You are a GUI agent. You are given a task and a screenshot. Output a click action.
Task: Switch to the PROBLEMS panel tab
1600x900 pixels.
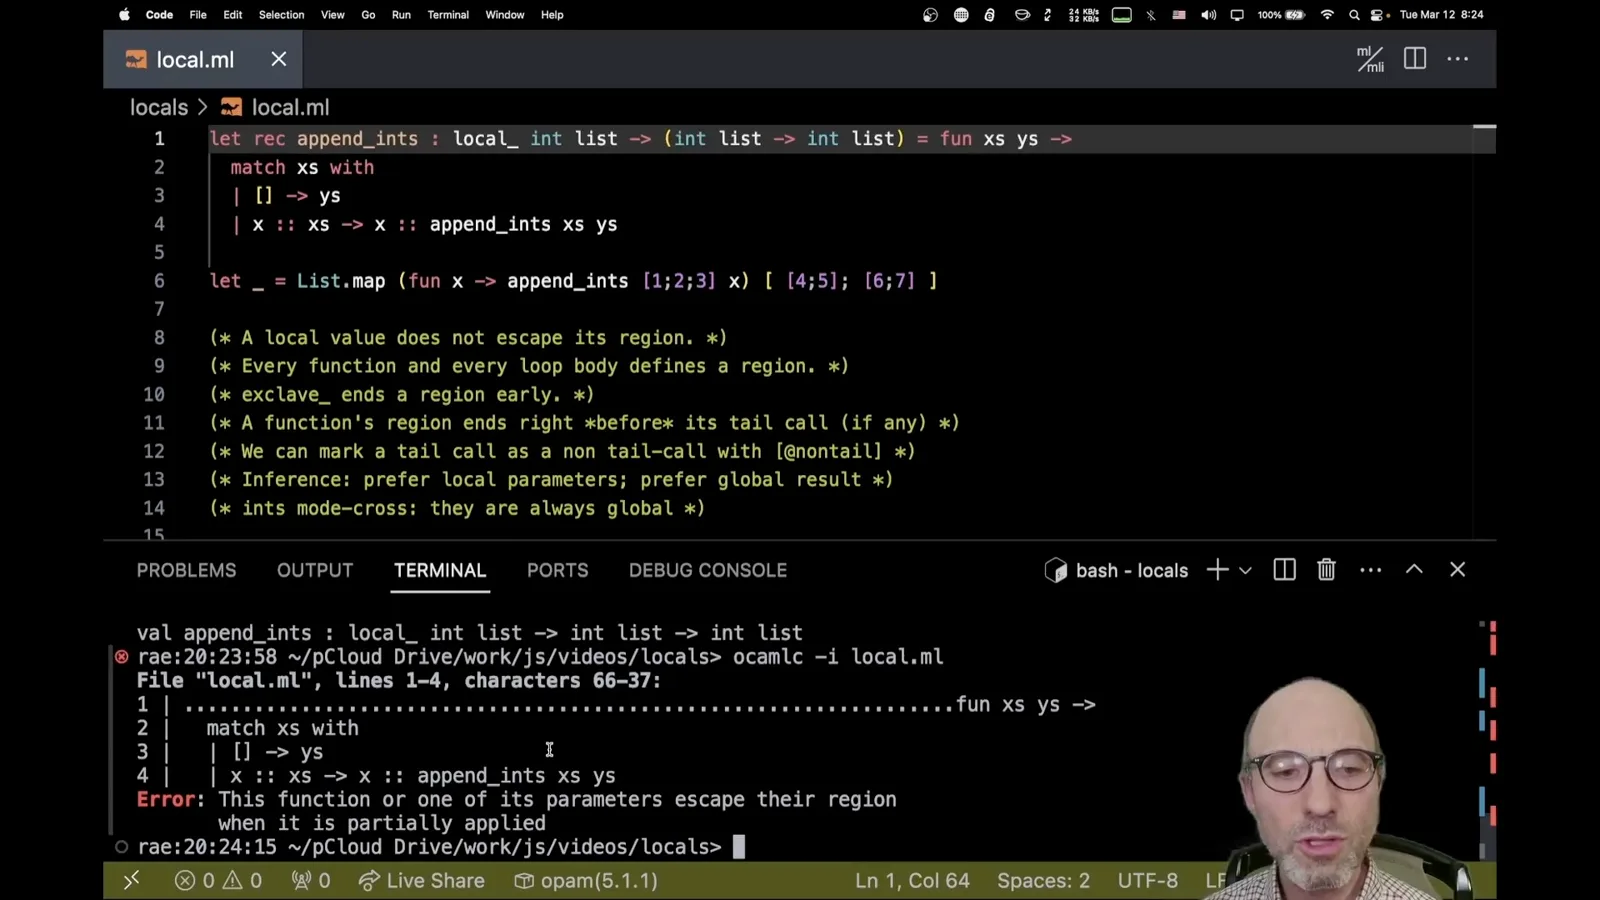(186, 570)
